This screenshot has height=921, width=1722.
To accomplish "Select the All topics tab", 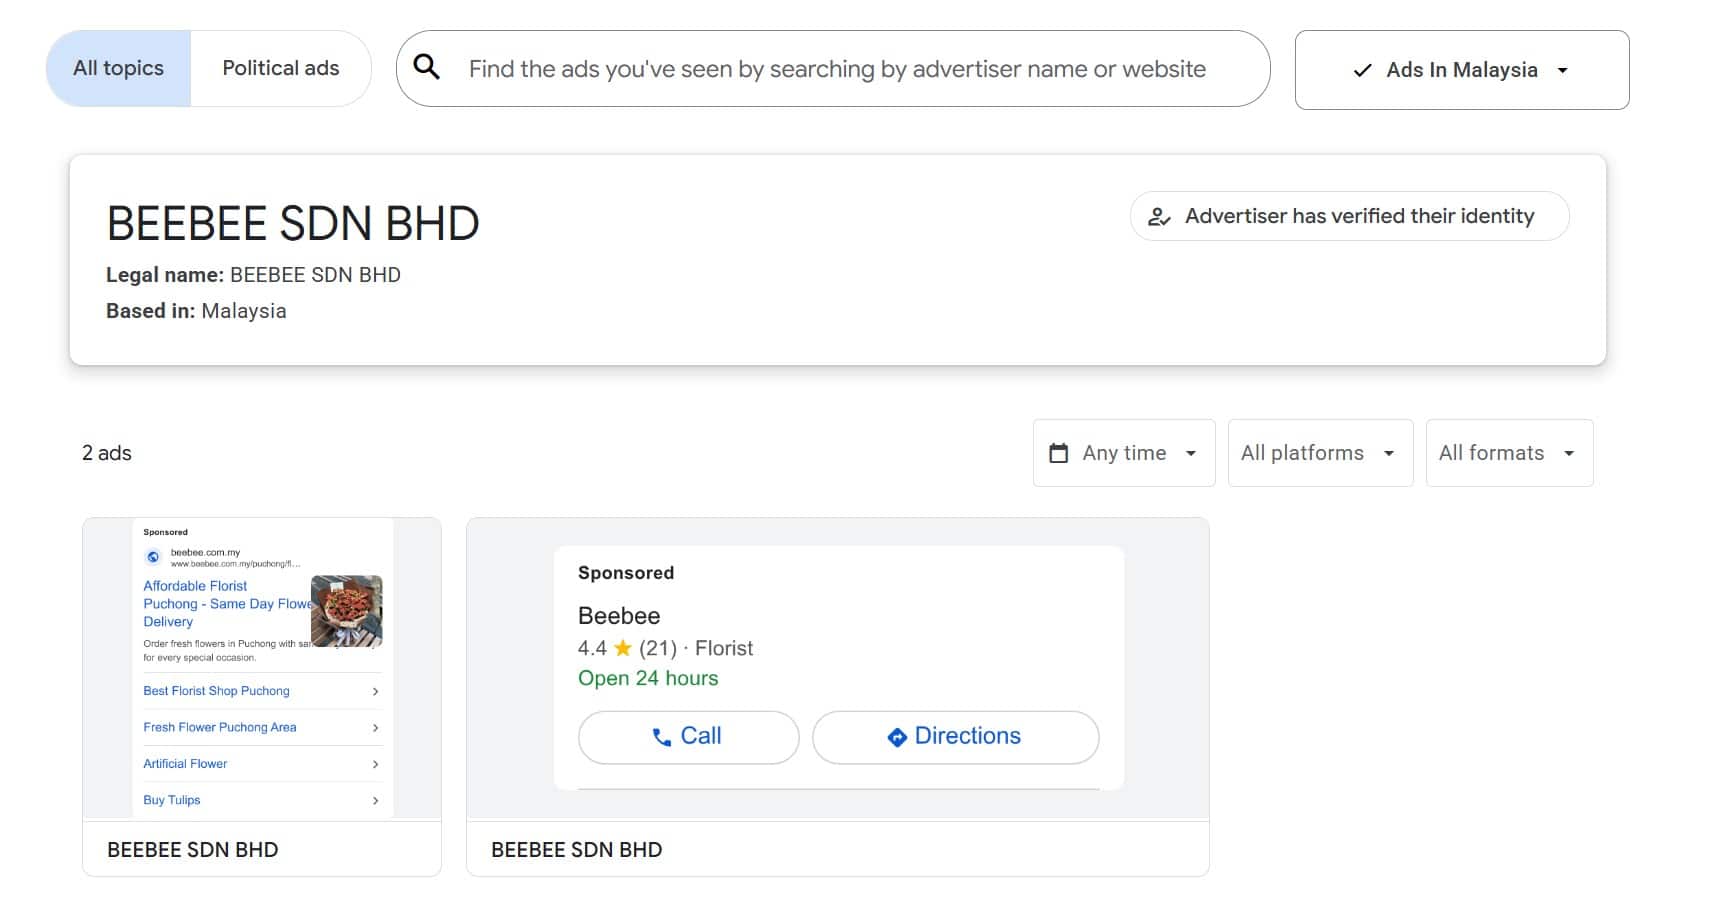I will click(x=116, y=68).
